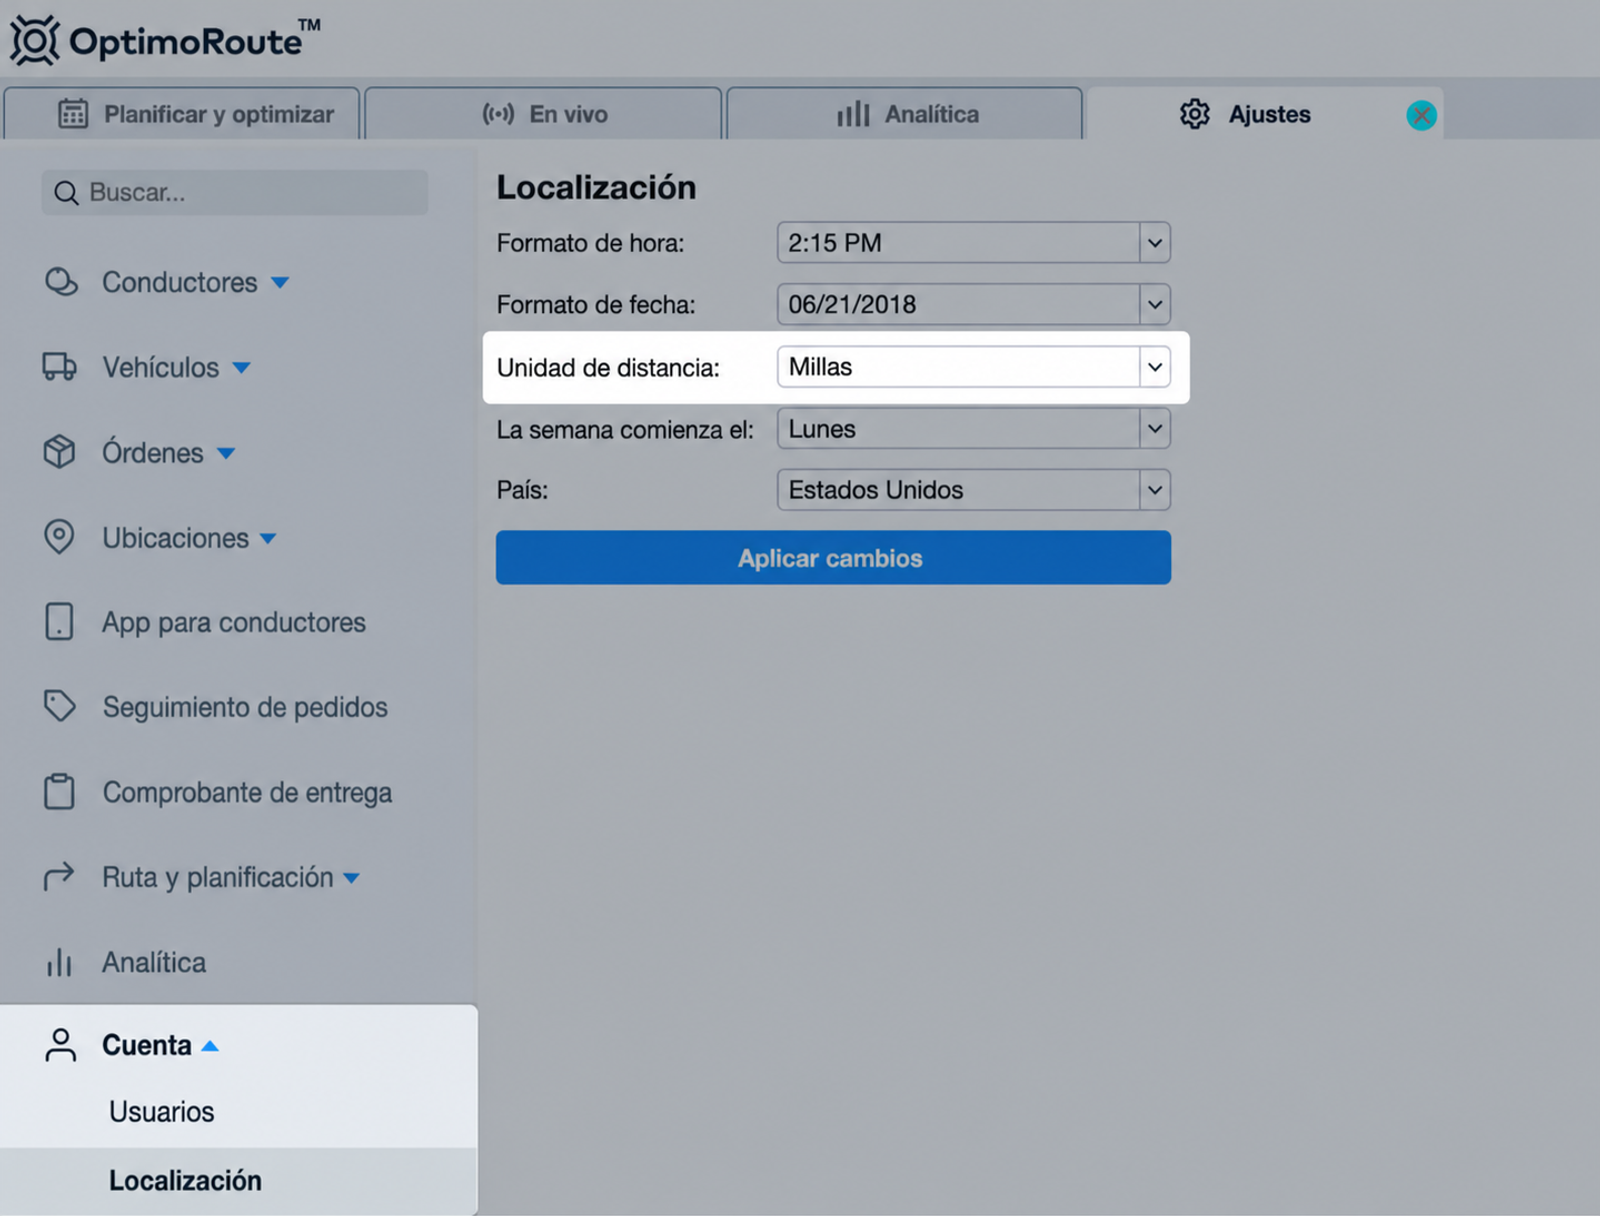Click the clipboard icon for Comprobante de entrega

59,791
